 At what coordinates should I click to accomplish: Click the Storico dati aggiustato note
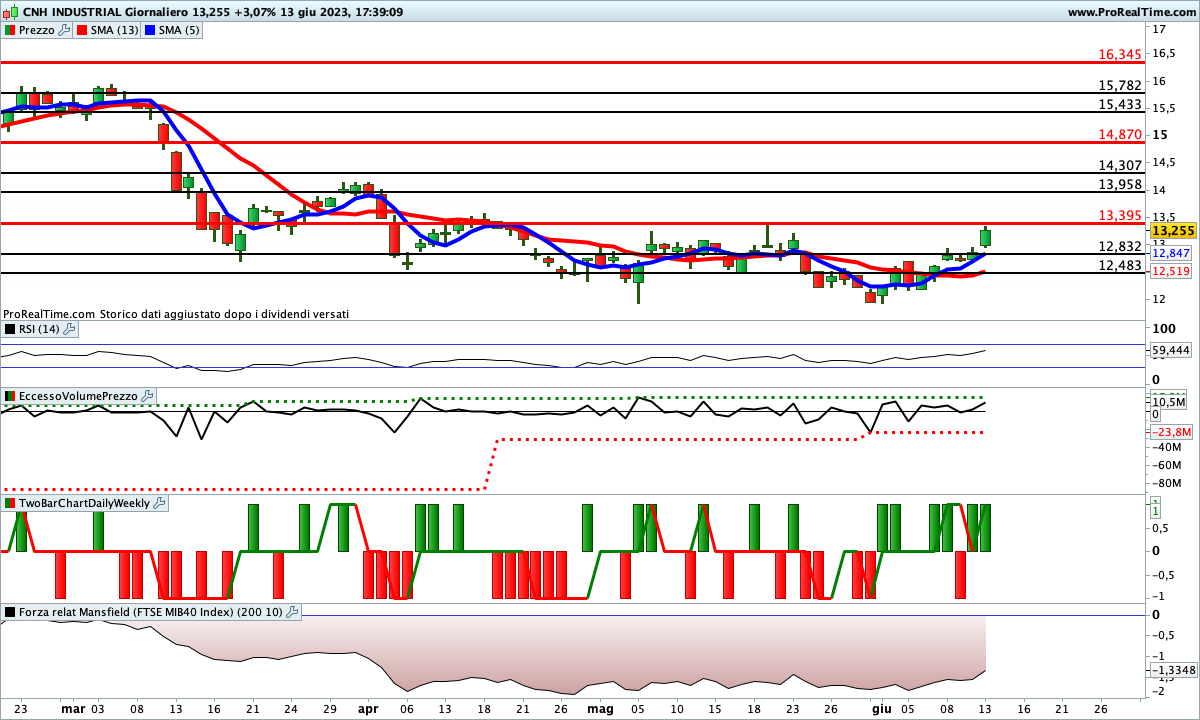(225, 314)
